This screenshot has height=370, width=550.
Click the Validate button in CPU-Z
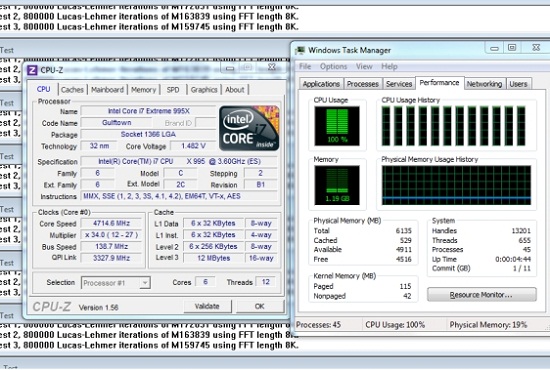[x=207, y=306]
